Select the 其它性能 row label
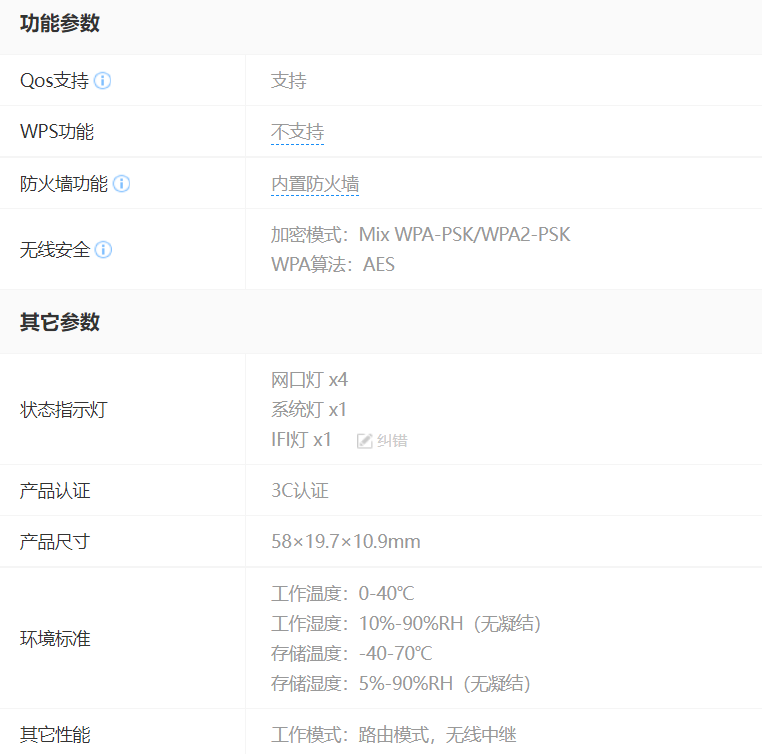Image resolution: width=762 pixels, height=754 pixels. click(55, 735)
